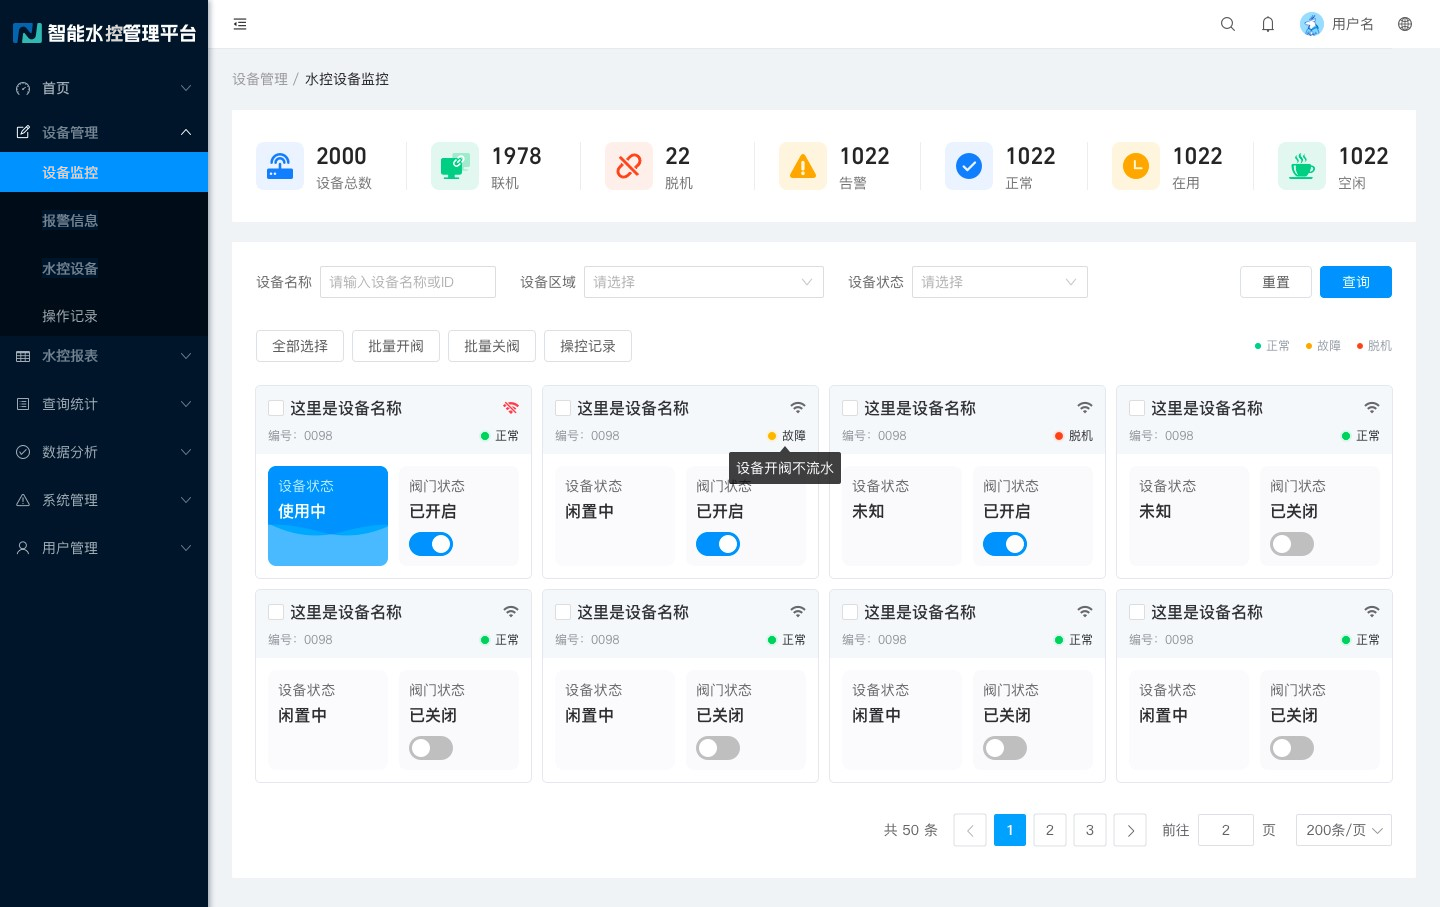This screenshot has height=907, width=1440.
Task: Click the 查询 button
Action: [1356, 282]
